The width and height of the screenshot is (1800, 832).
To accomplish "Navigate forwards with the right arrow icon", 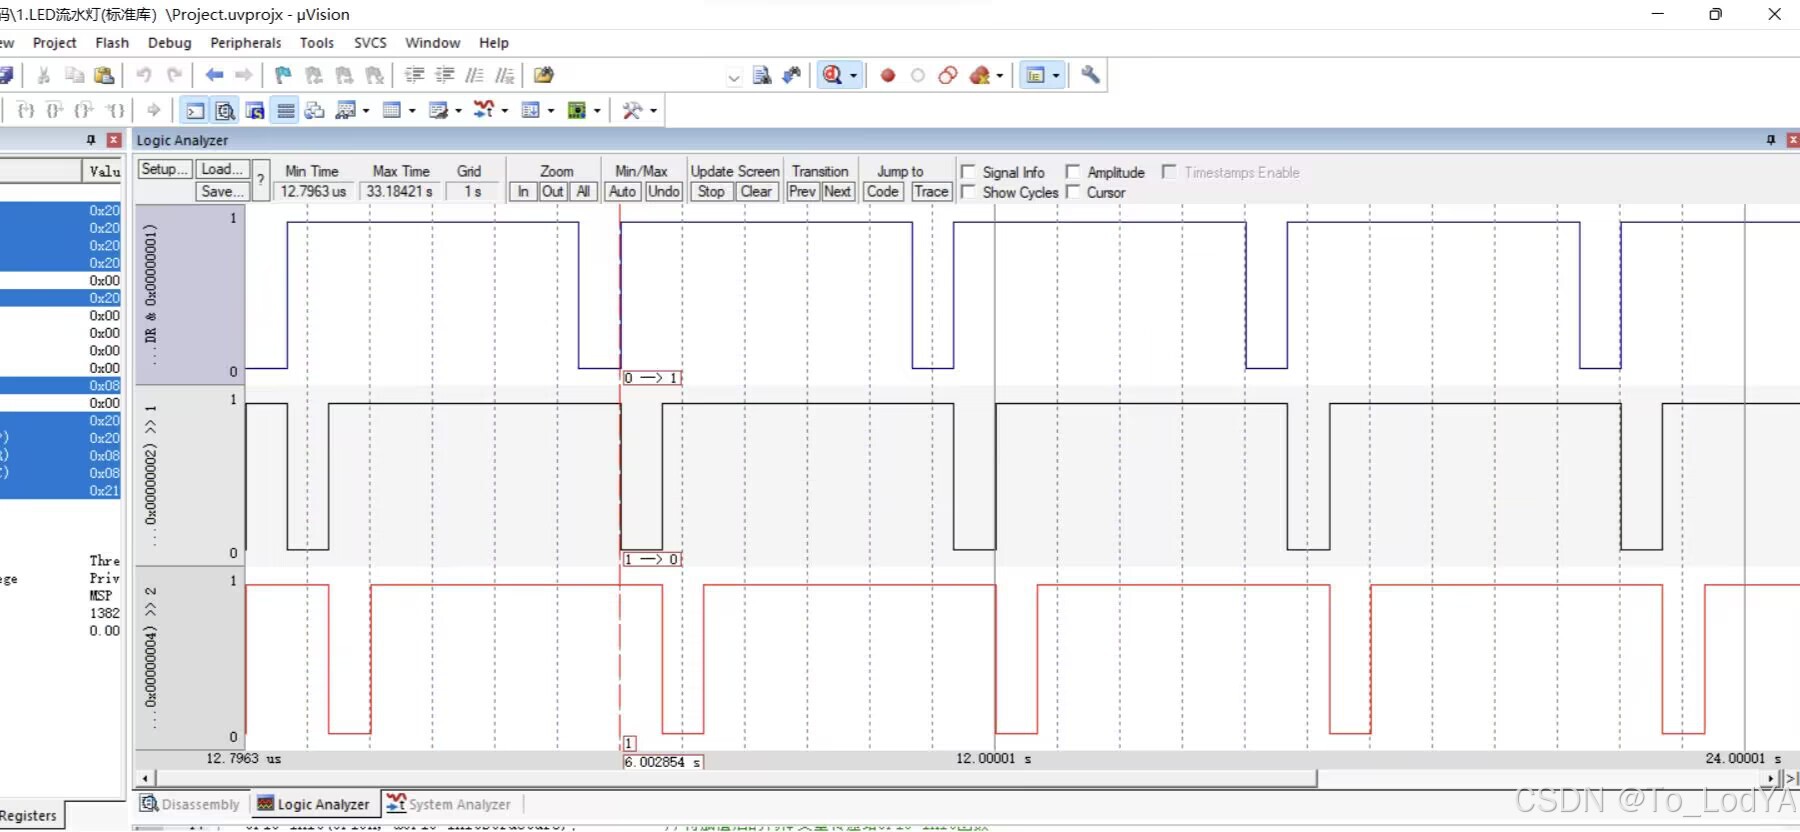I will 244,75.
